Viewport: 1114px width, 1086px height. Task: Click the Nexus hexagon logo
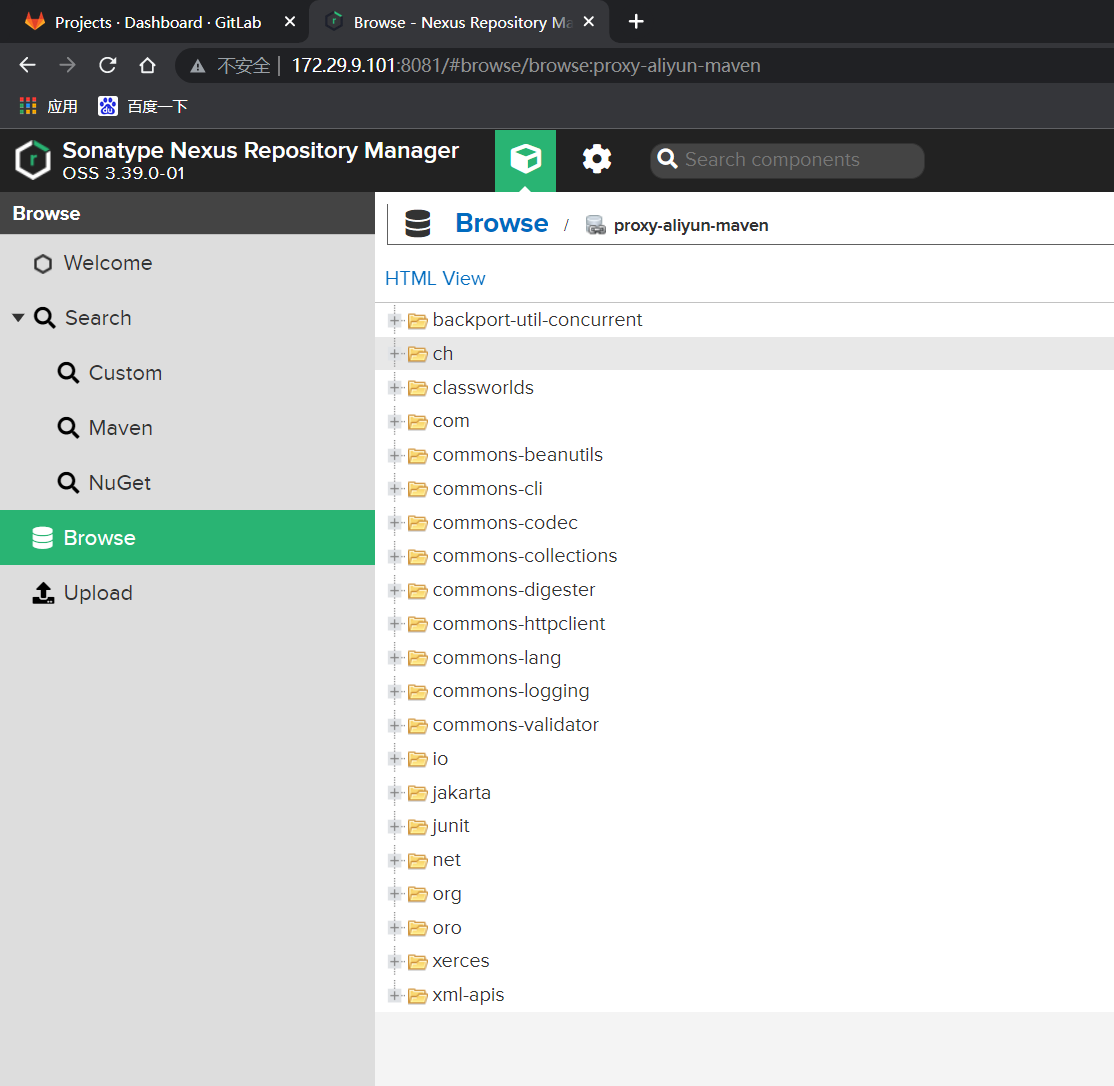pos(33,160)
